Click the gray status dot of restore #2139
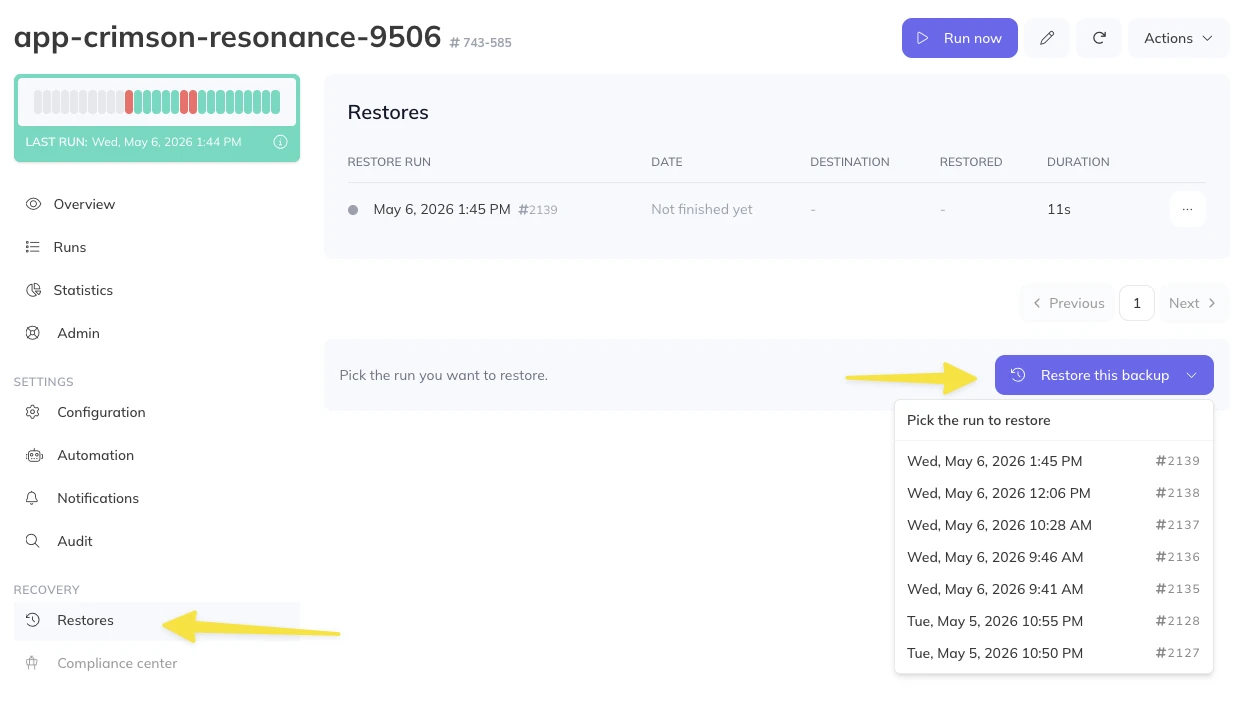Screen dimensions: 1246x713 [x=353, y=210]
